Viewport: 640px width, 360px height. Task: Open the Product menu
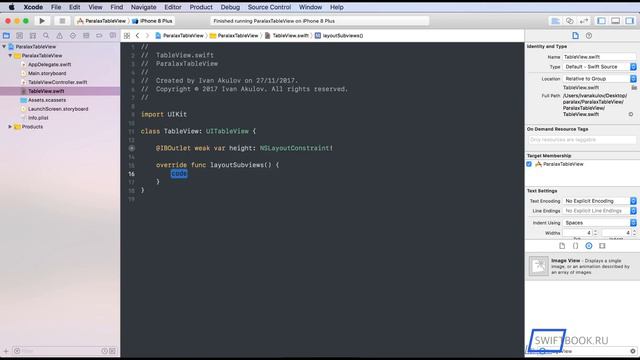pyautogui.click(x=201, y=7)
